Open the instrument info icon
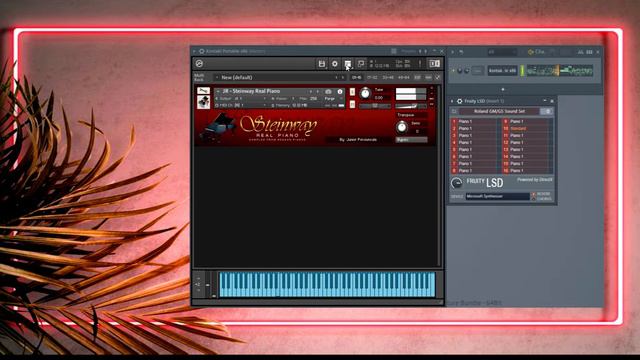The width and height of the screenshot is (640, 360). click(x=340, y=91)
